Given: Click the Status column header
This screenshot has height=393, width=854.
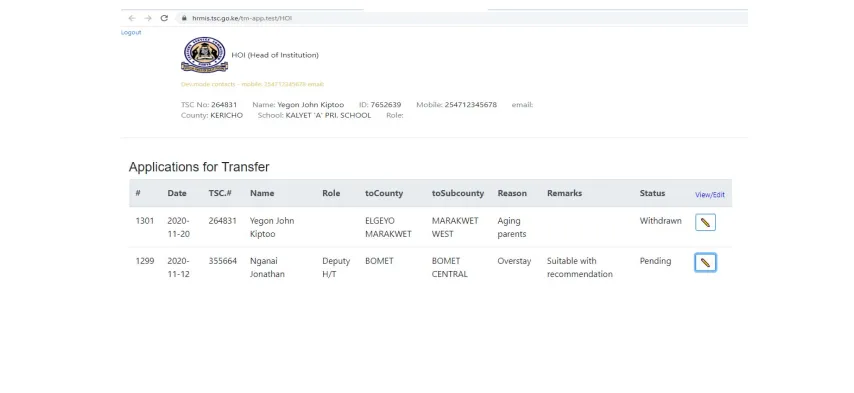Looking at the screenshot, I should coord(652,193).
